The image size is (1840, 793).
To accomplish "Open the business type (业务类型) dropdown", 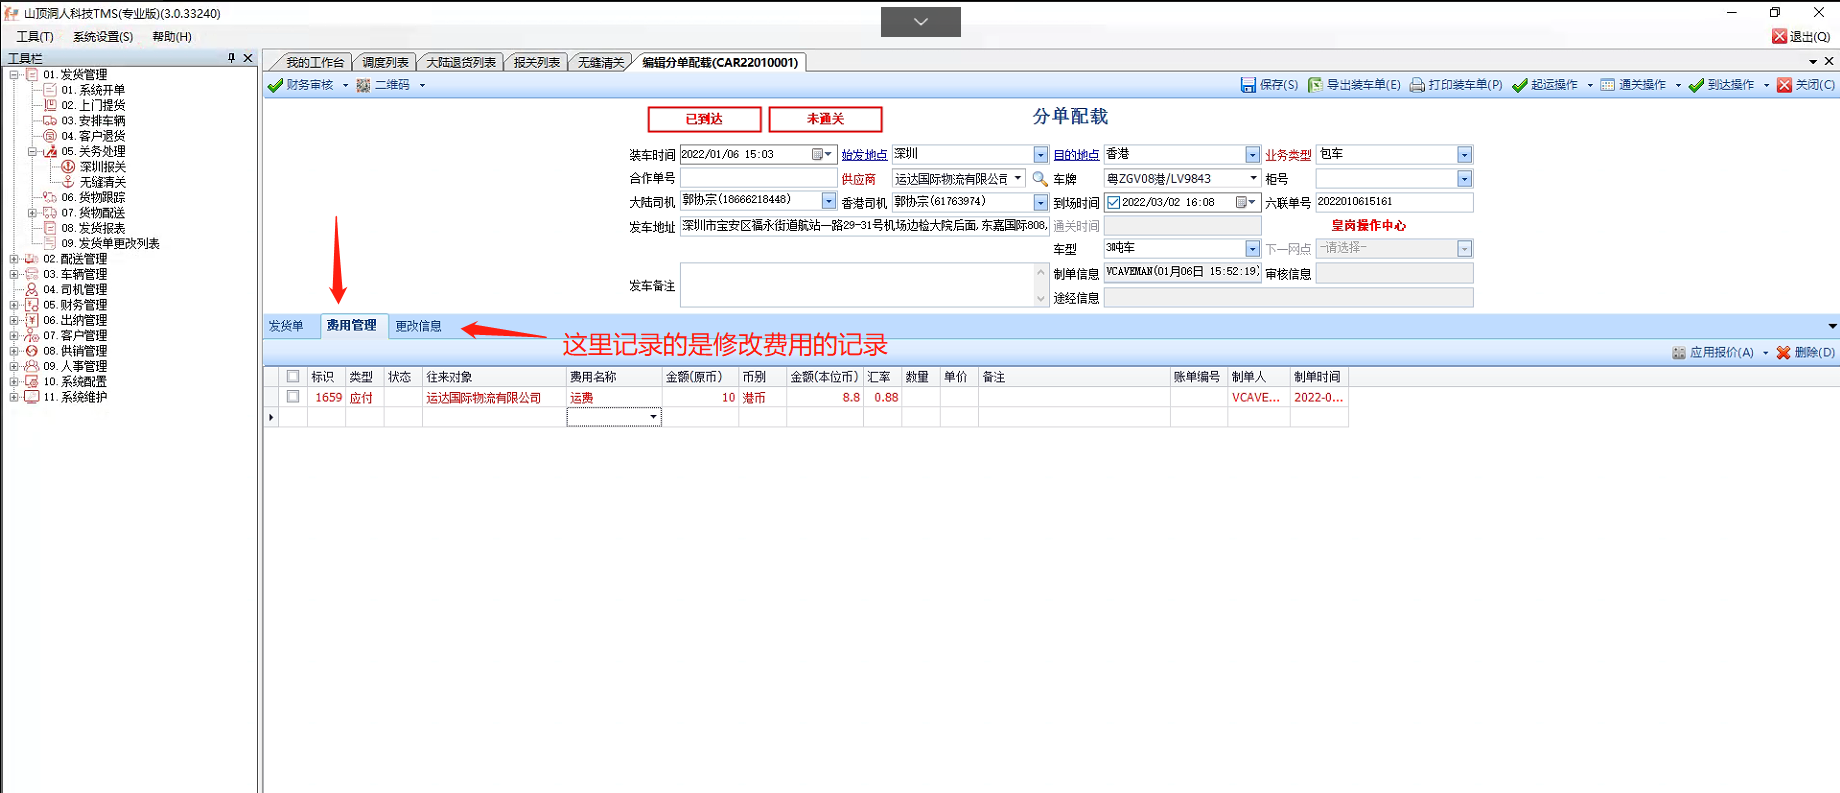I will coord(1464,155).
